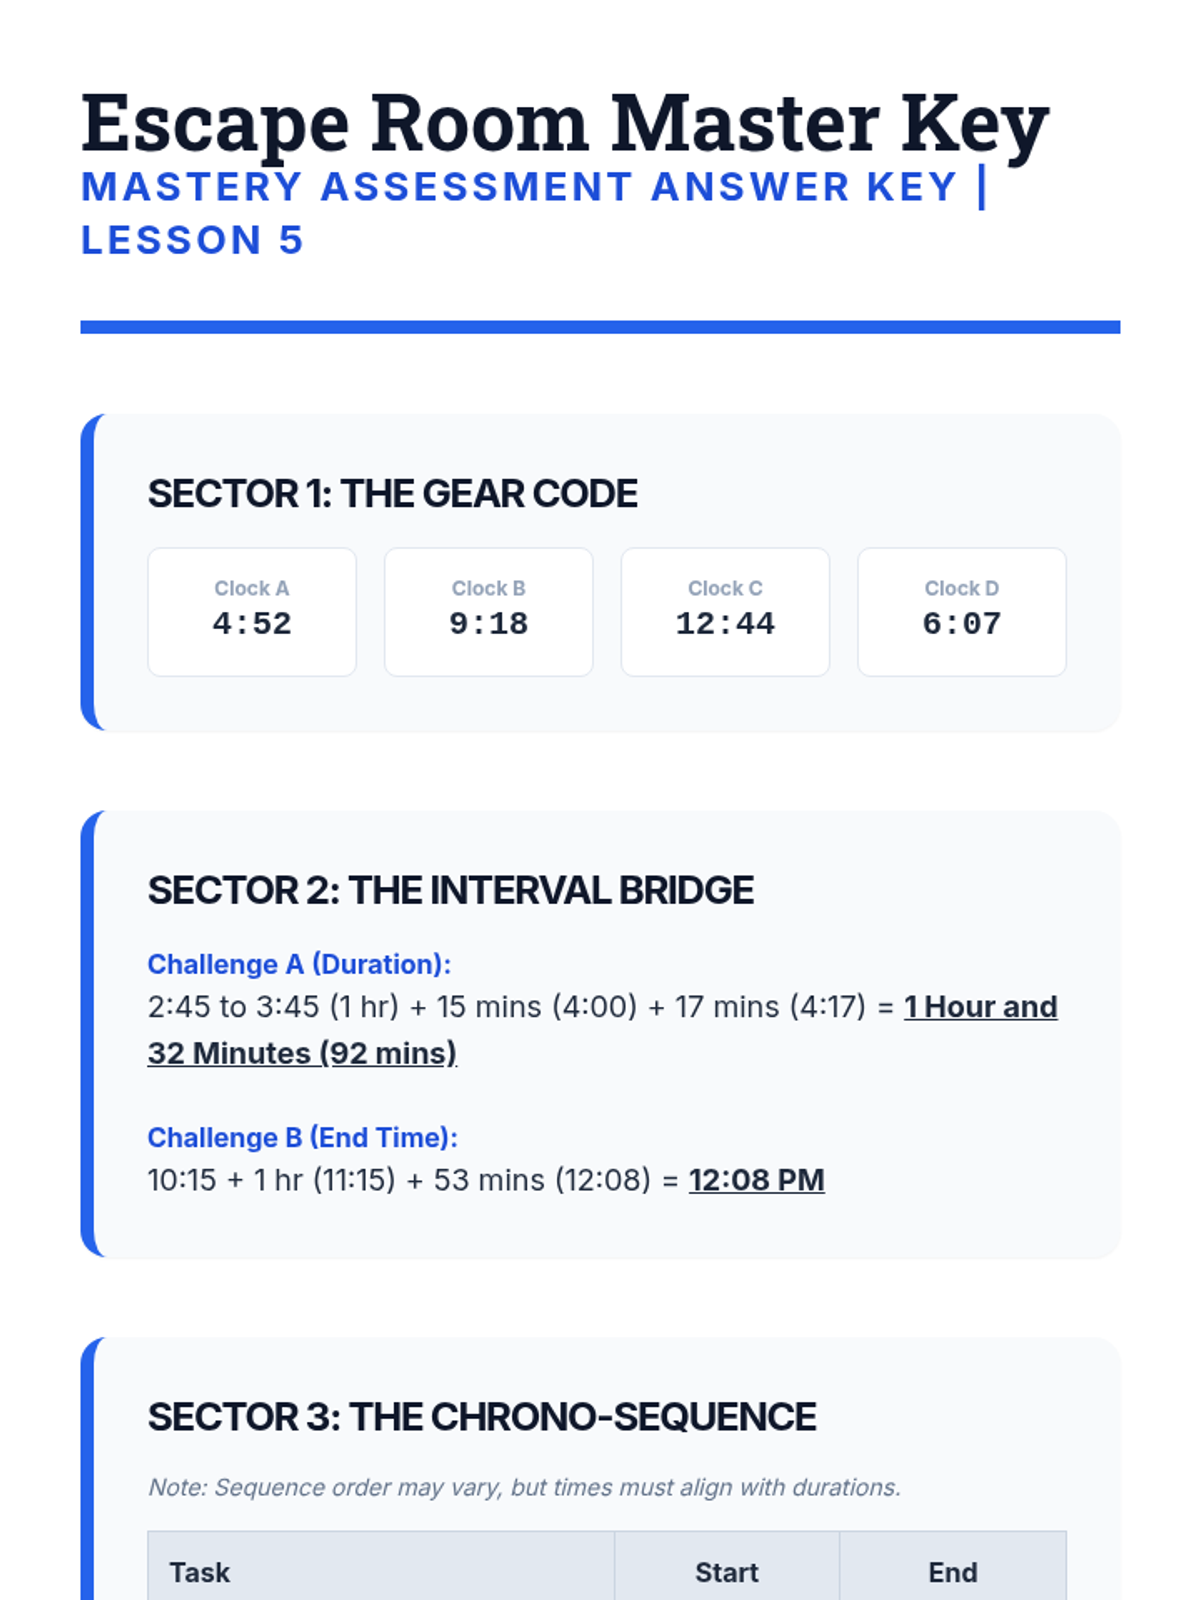The width and height of the screenshot is (1200, 1600).
Task: Click the 10:15 + 1 hr calculation line
Action: coord(486,1180)
